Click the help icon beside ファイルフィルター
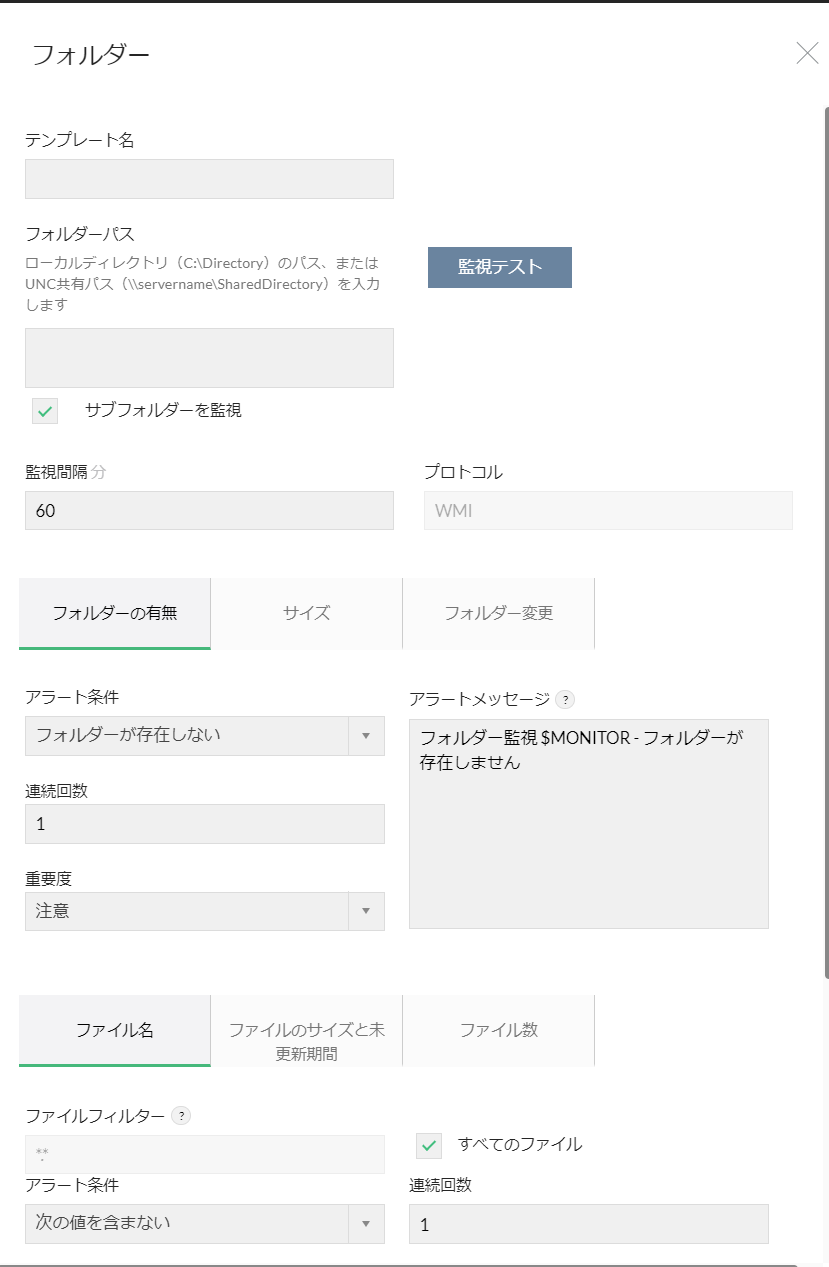The image size is (829, 1267). click(x=181, y=1115)
